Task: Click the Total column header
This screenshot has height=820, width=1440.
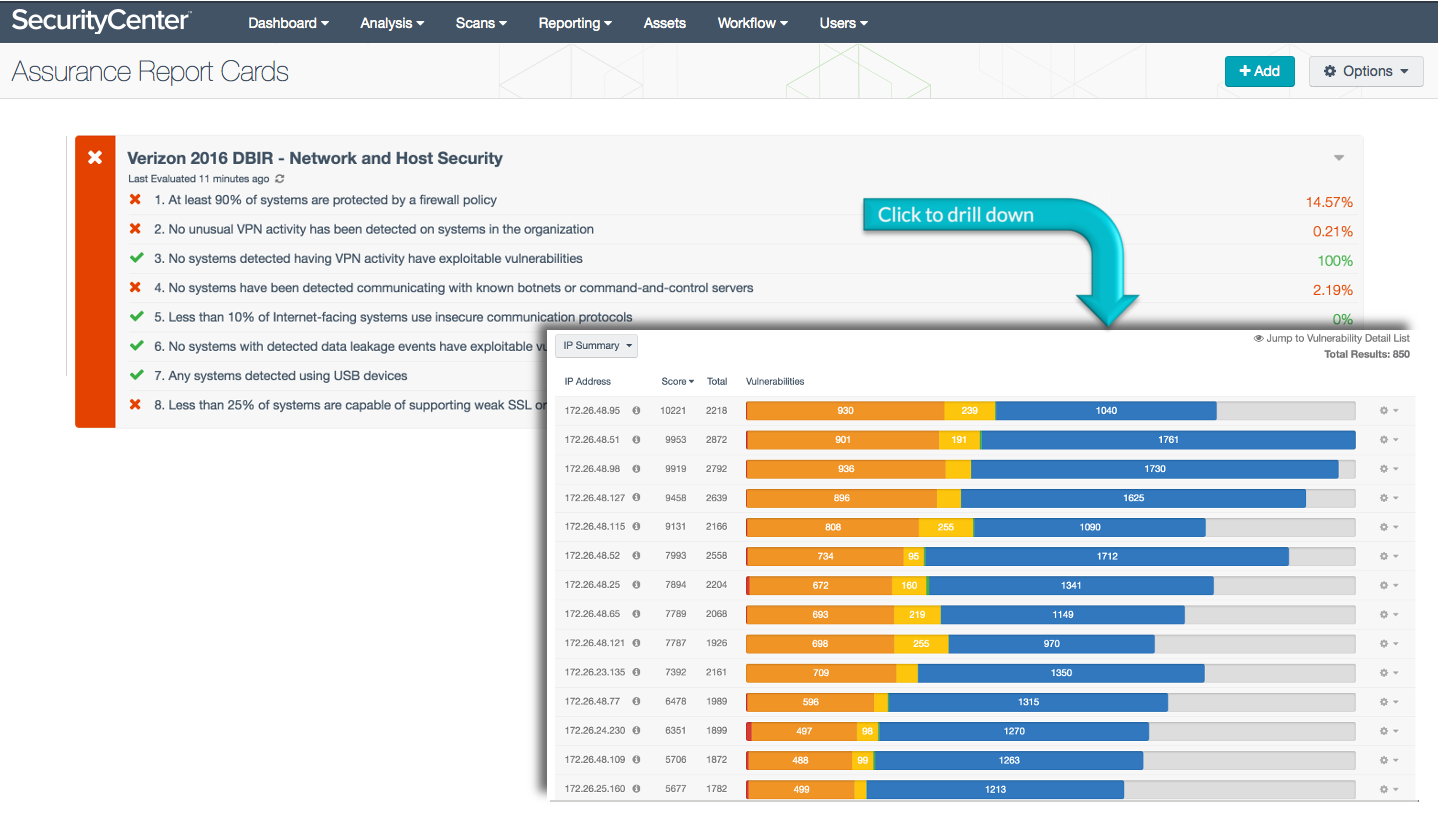Action: tap(717, 381)
